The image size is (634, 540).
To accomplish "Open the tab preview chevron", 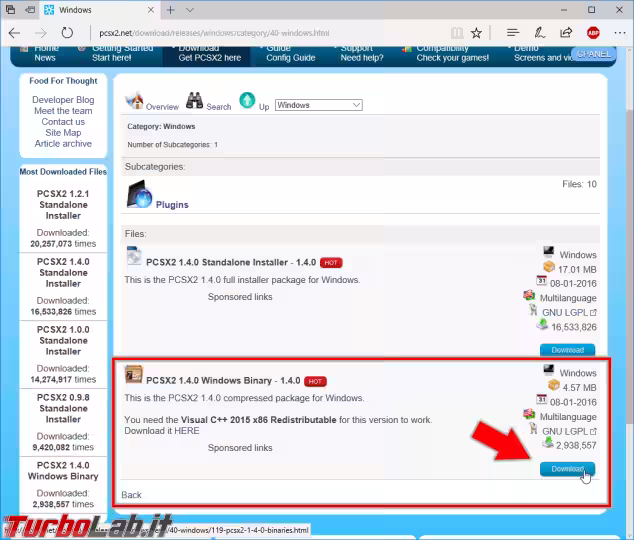I will (190, 10).
